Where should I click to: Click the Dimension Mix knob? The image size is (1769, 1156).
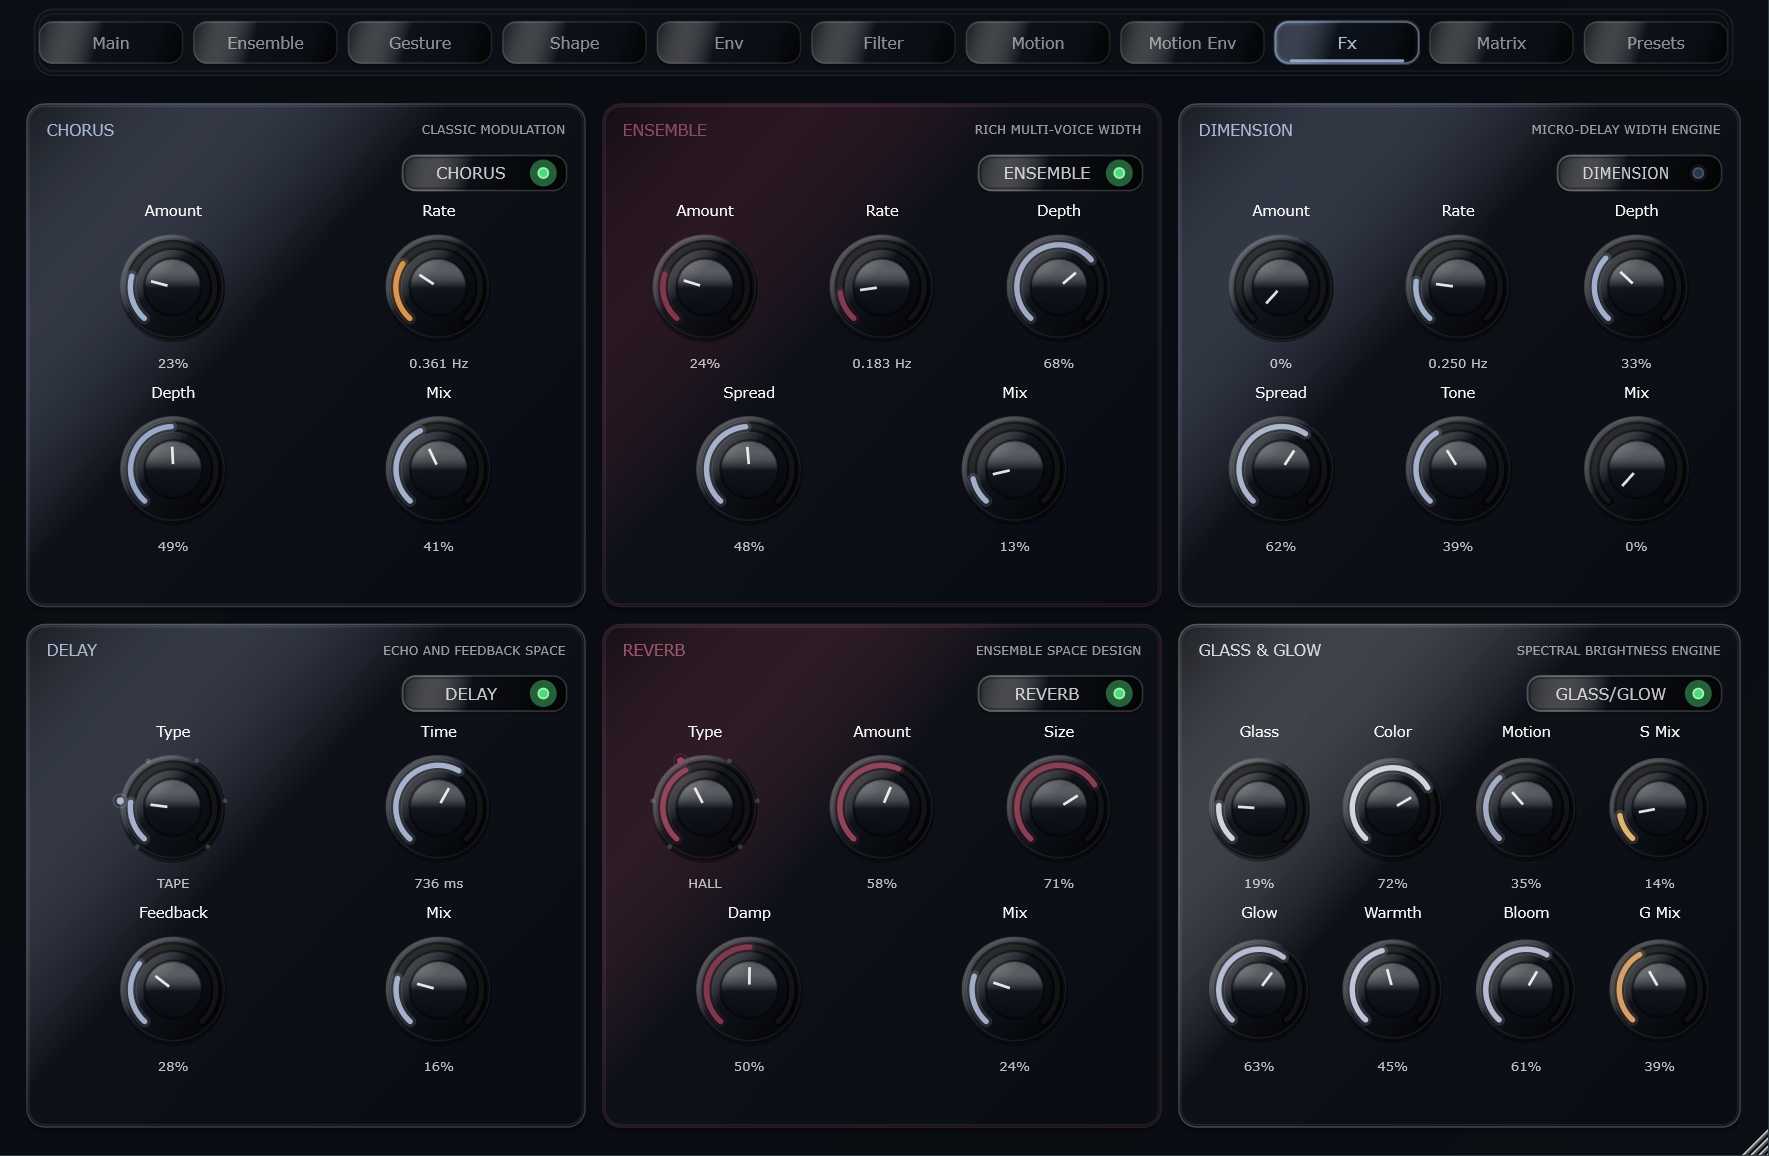(x=1636, y=469)
